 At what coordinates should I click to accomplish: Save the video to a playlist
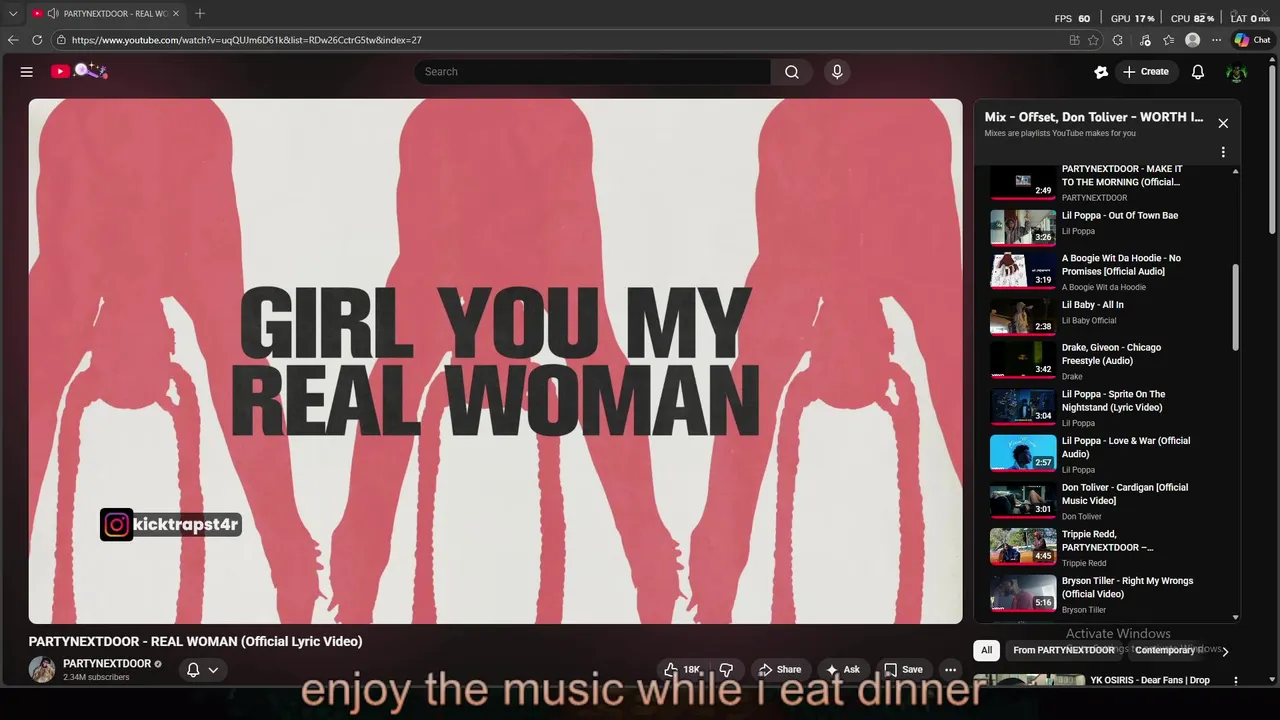(x=903, y=670)
